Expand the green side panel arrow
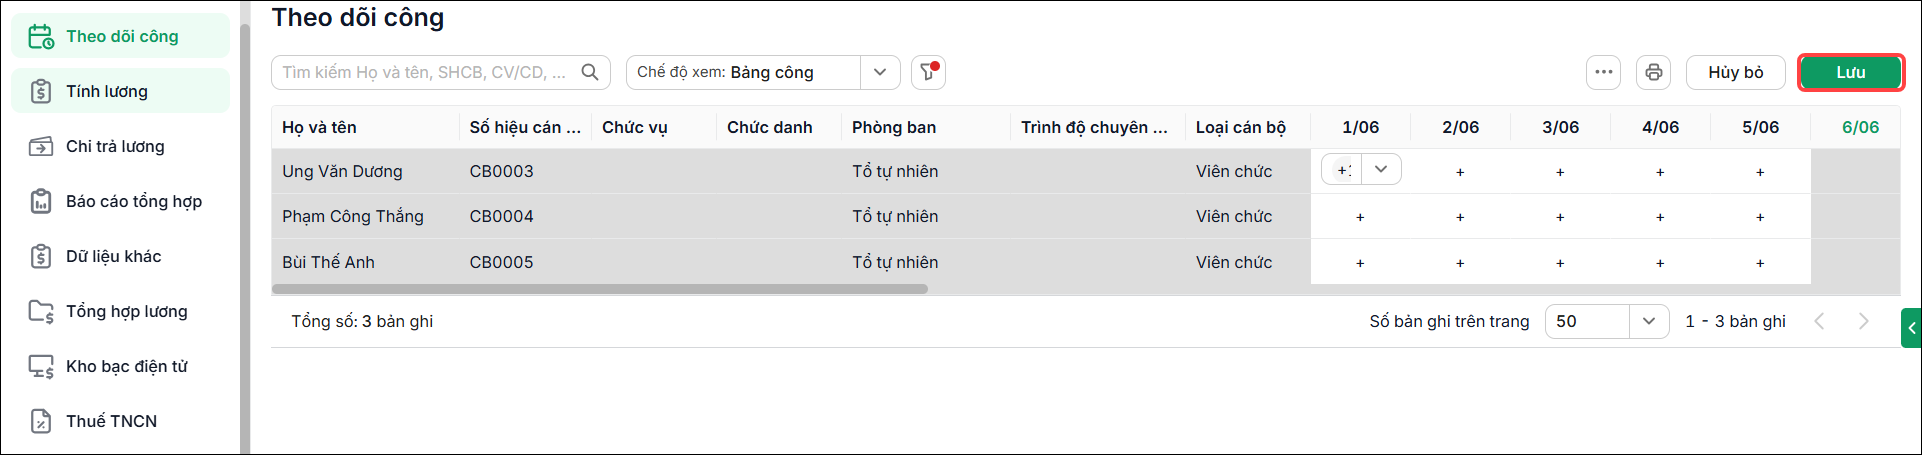Viewport: 1922px width, 455px height. (x=1911, y=328)
